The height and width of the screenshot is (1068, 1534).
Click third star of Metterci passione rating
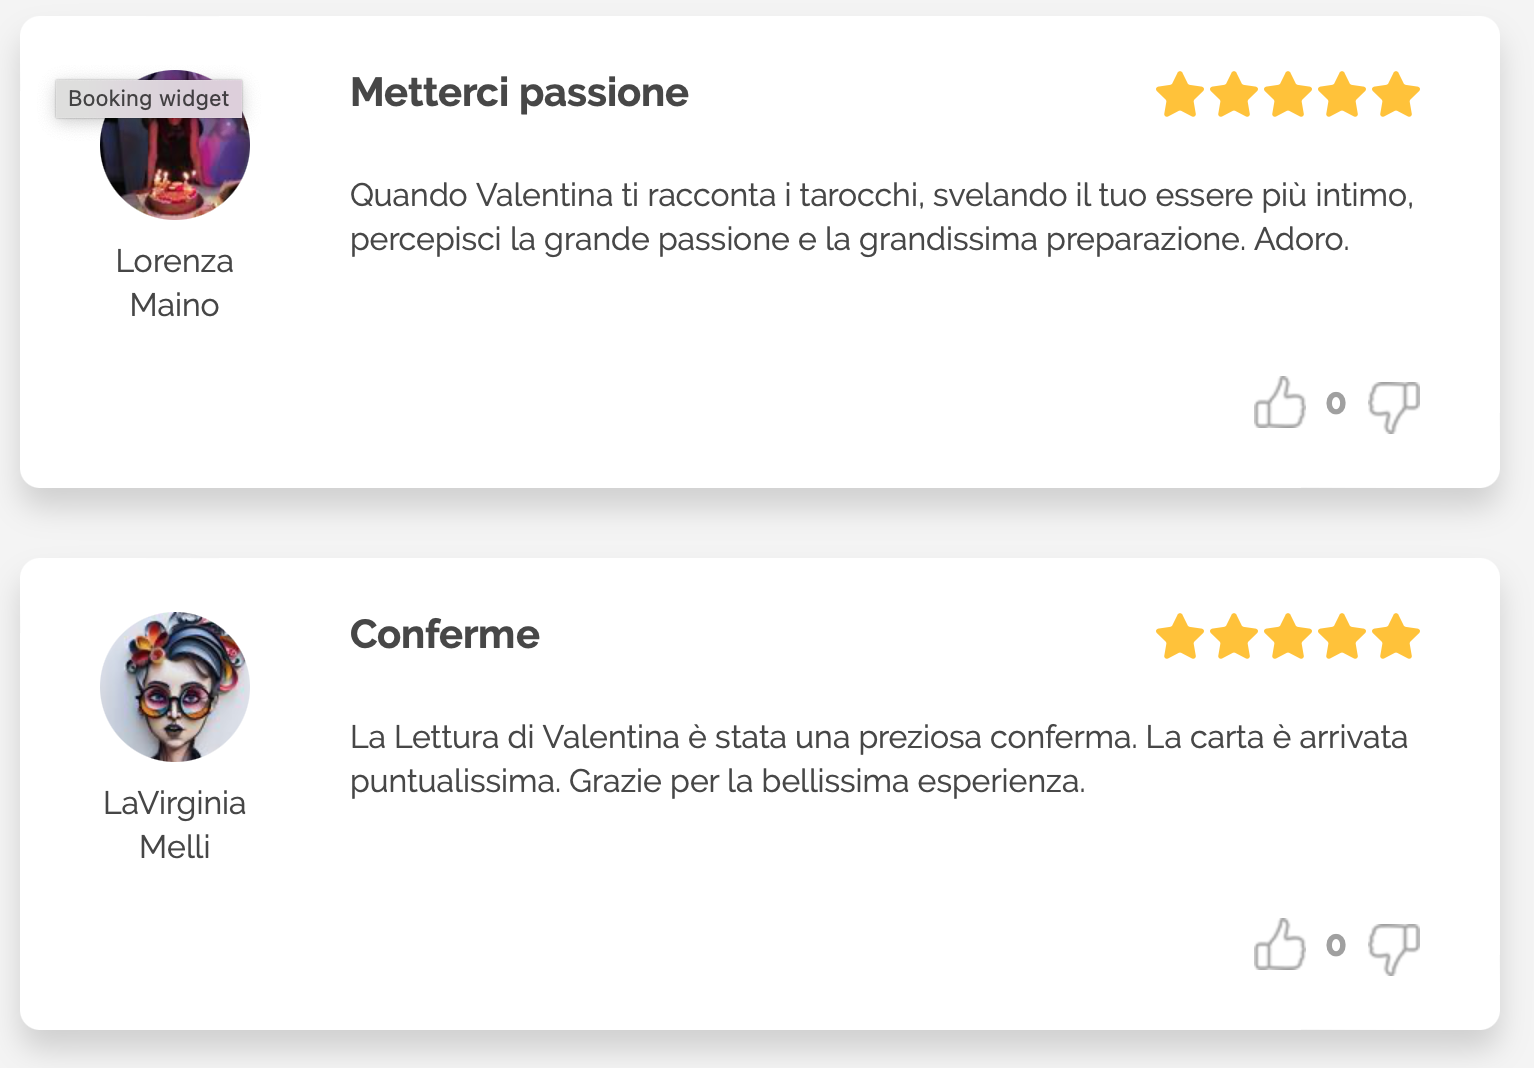(x=1288, y=95)
